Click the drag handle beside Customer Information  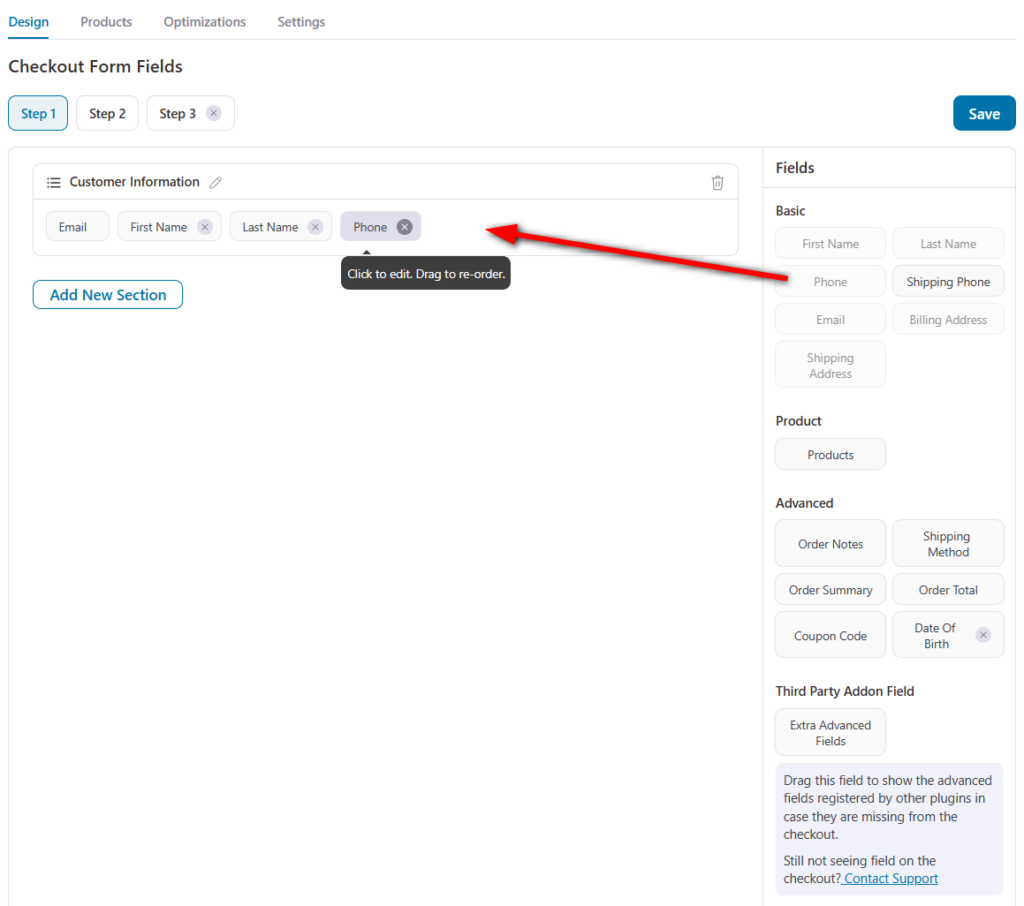click(x=53, y=182)
